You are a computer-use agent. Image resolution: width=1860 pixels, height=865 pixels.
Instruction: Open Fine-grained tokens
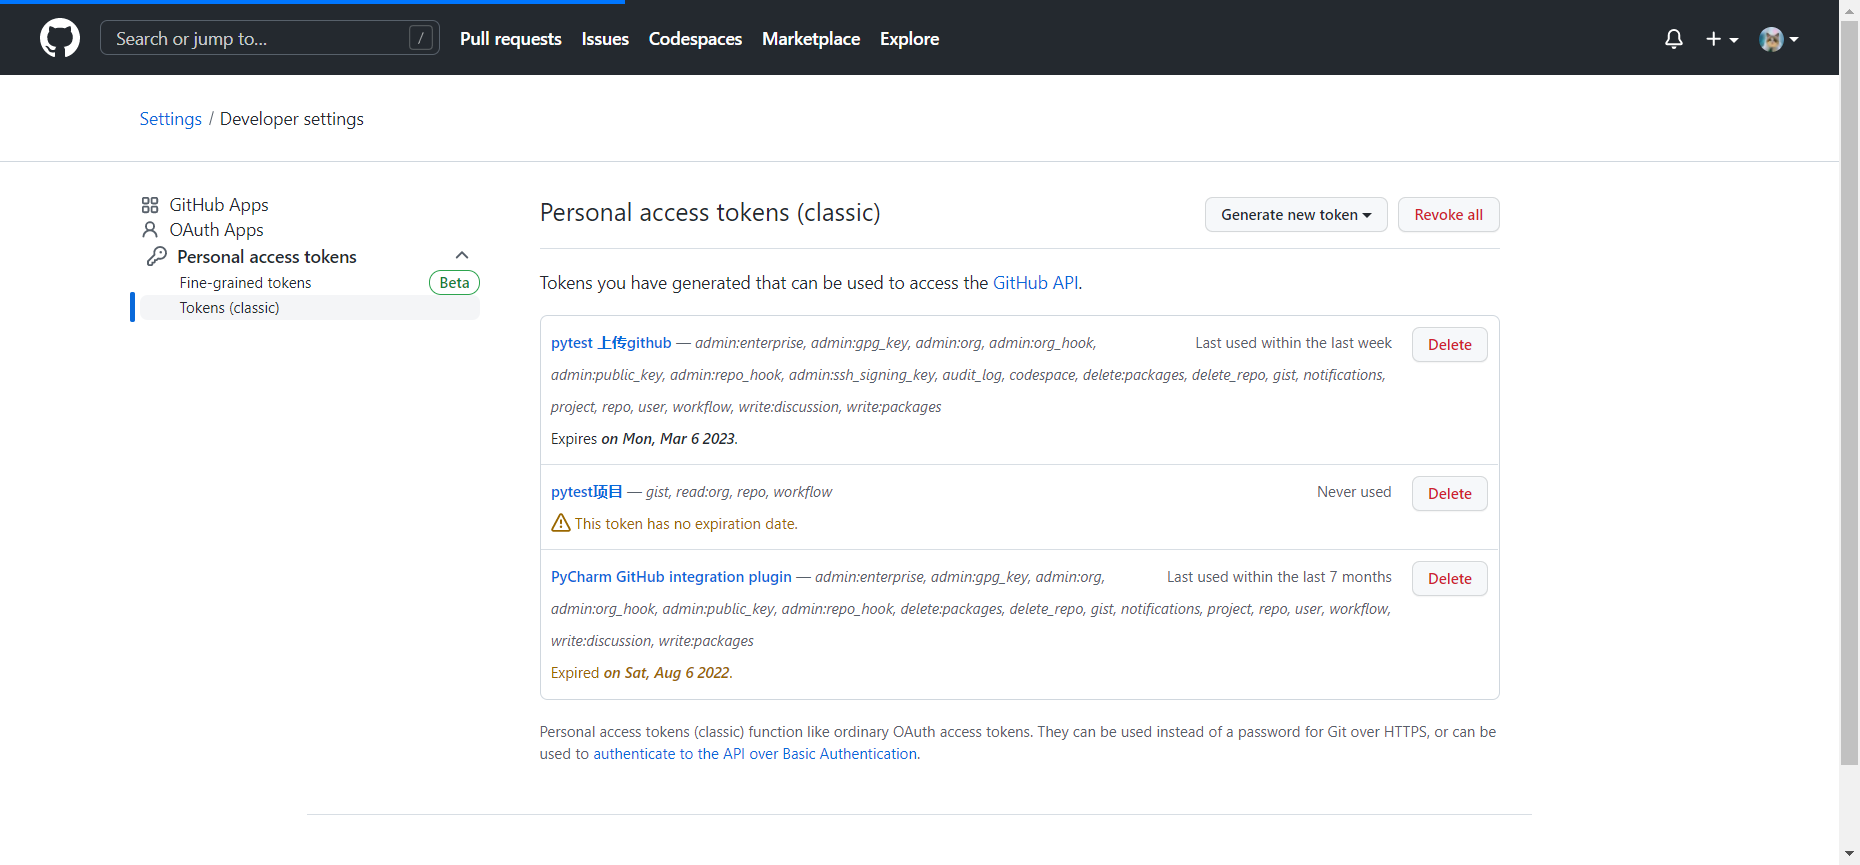tap(245, 283)
